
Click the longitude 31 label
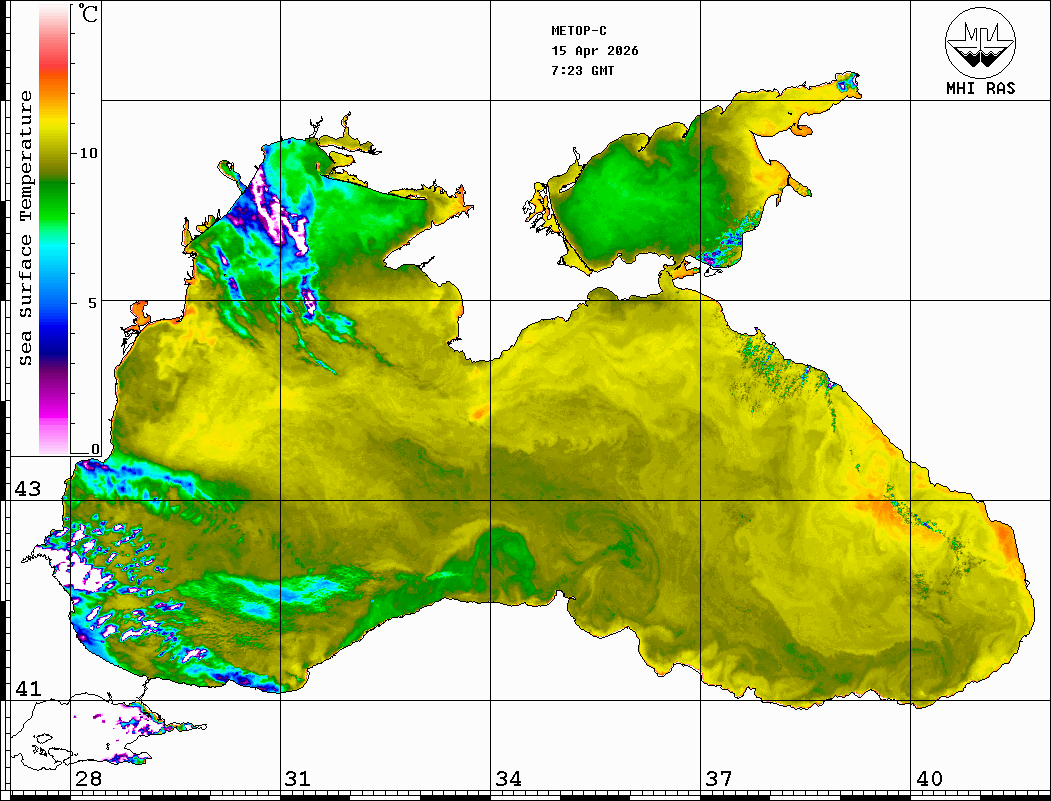[x=297, y=779]
